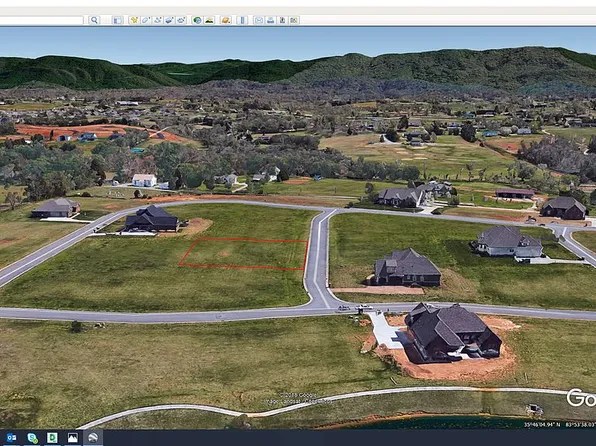Viewport: 596px width, 446px height.
Task: Select the Add Image Overlay tool
Action: coord(170,20)
